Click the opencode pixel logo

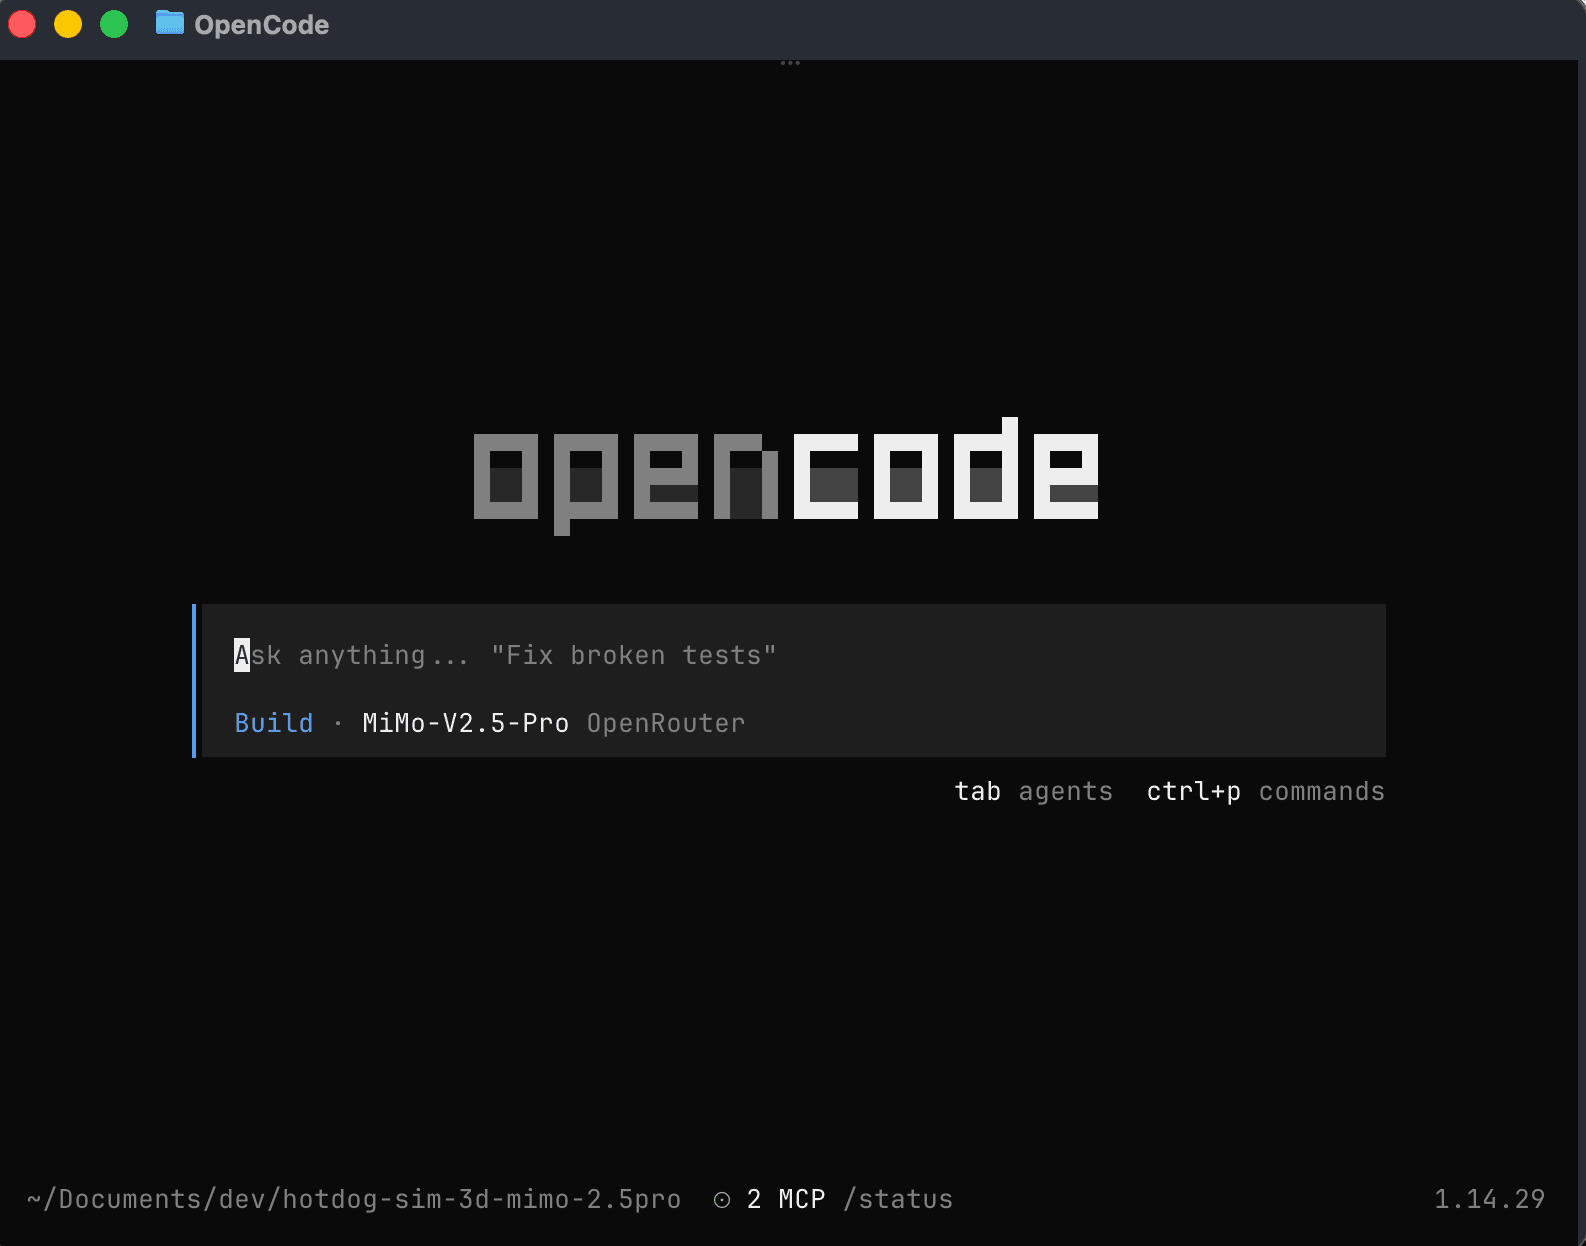click(785, 476)
